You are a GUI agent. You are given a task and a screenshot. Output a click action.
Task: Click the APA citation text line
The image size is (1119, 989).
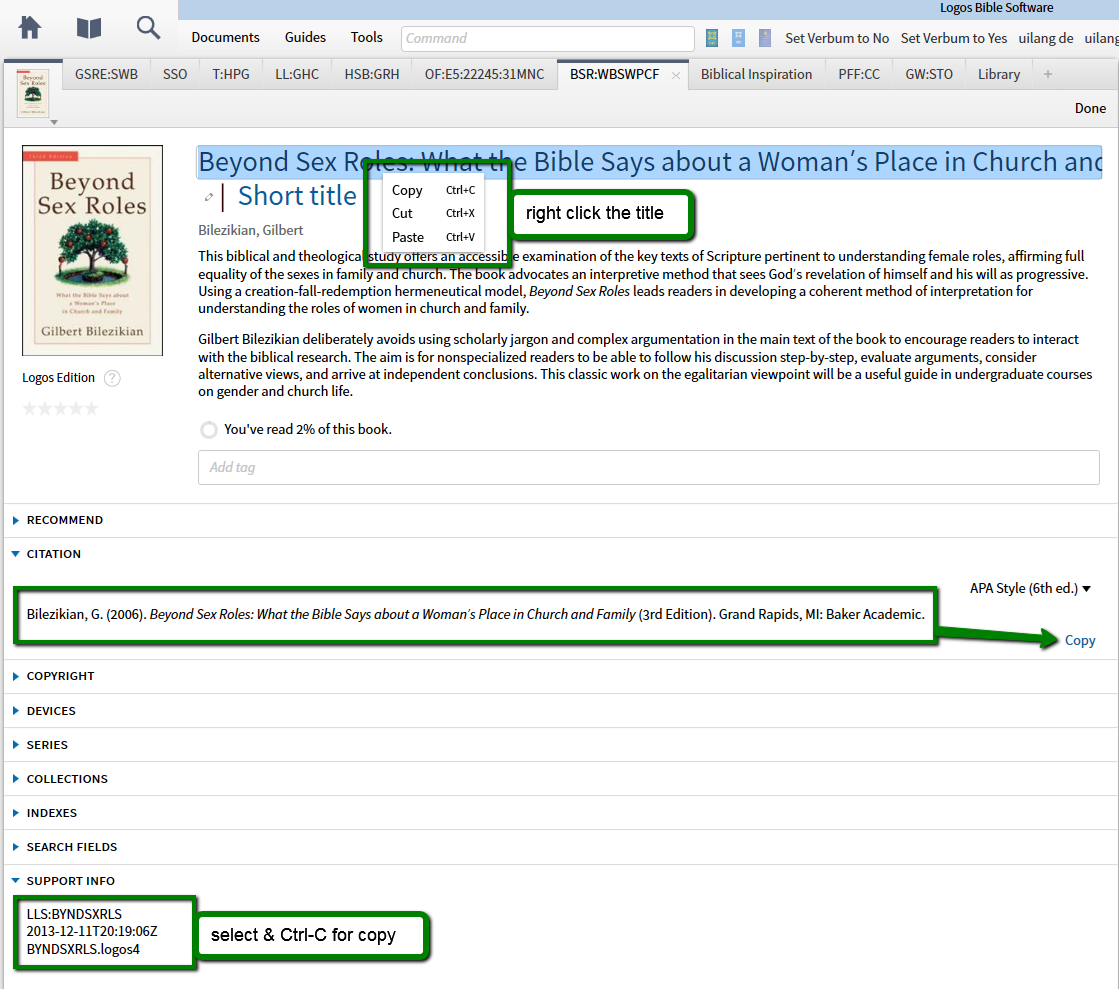click(x=475, y=614)
